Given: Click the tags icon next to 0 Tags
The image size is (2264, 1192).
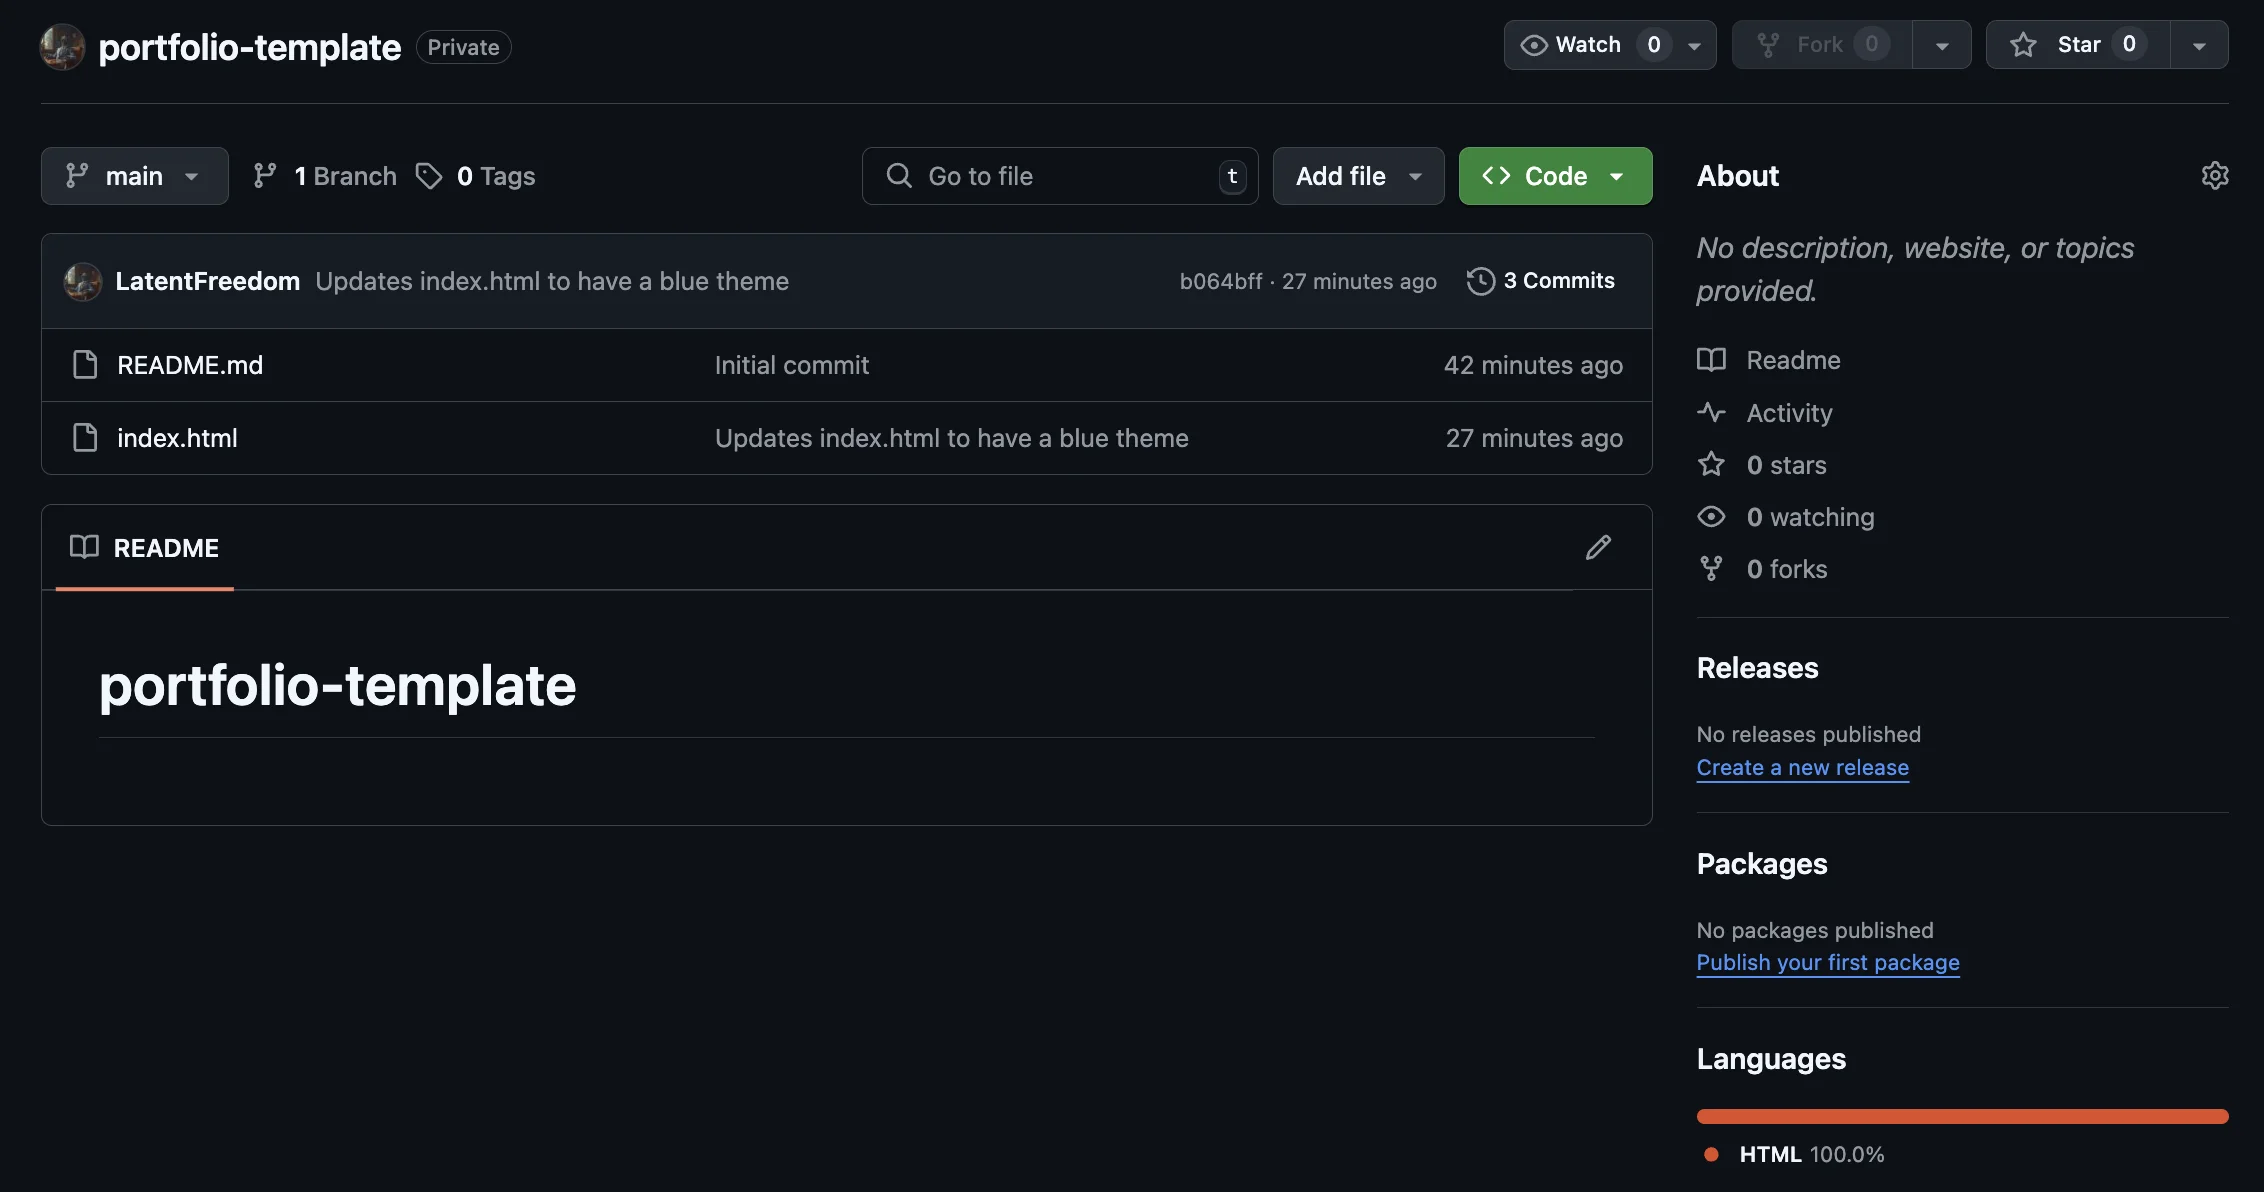Looking at the screenshot, I should pyautogui.click(x=430, y=175).
